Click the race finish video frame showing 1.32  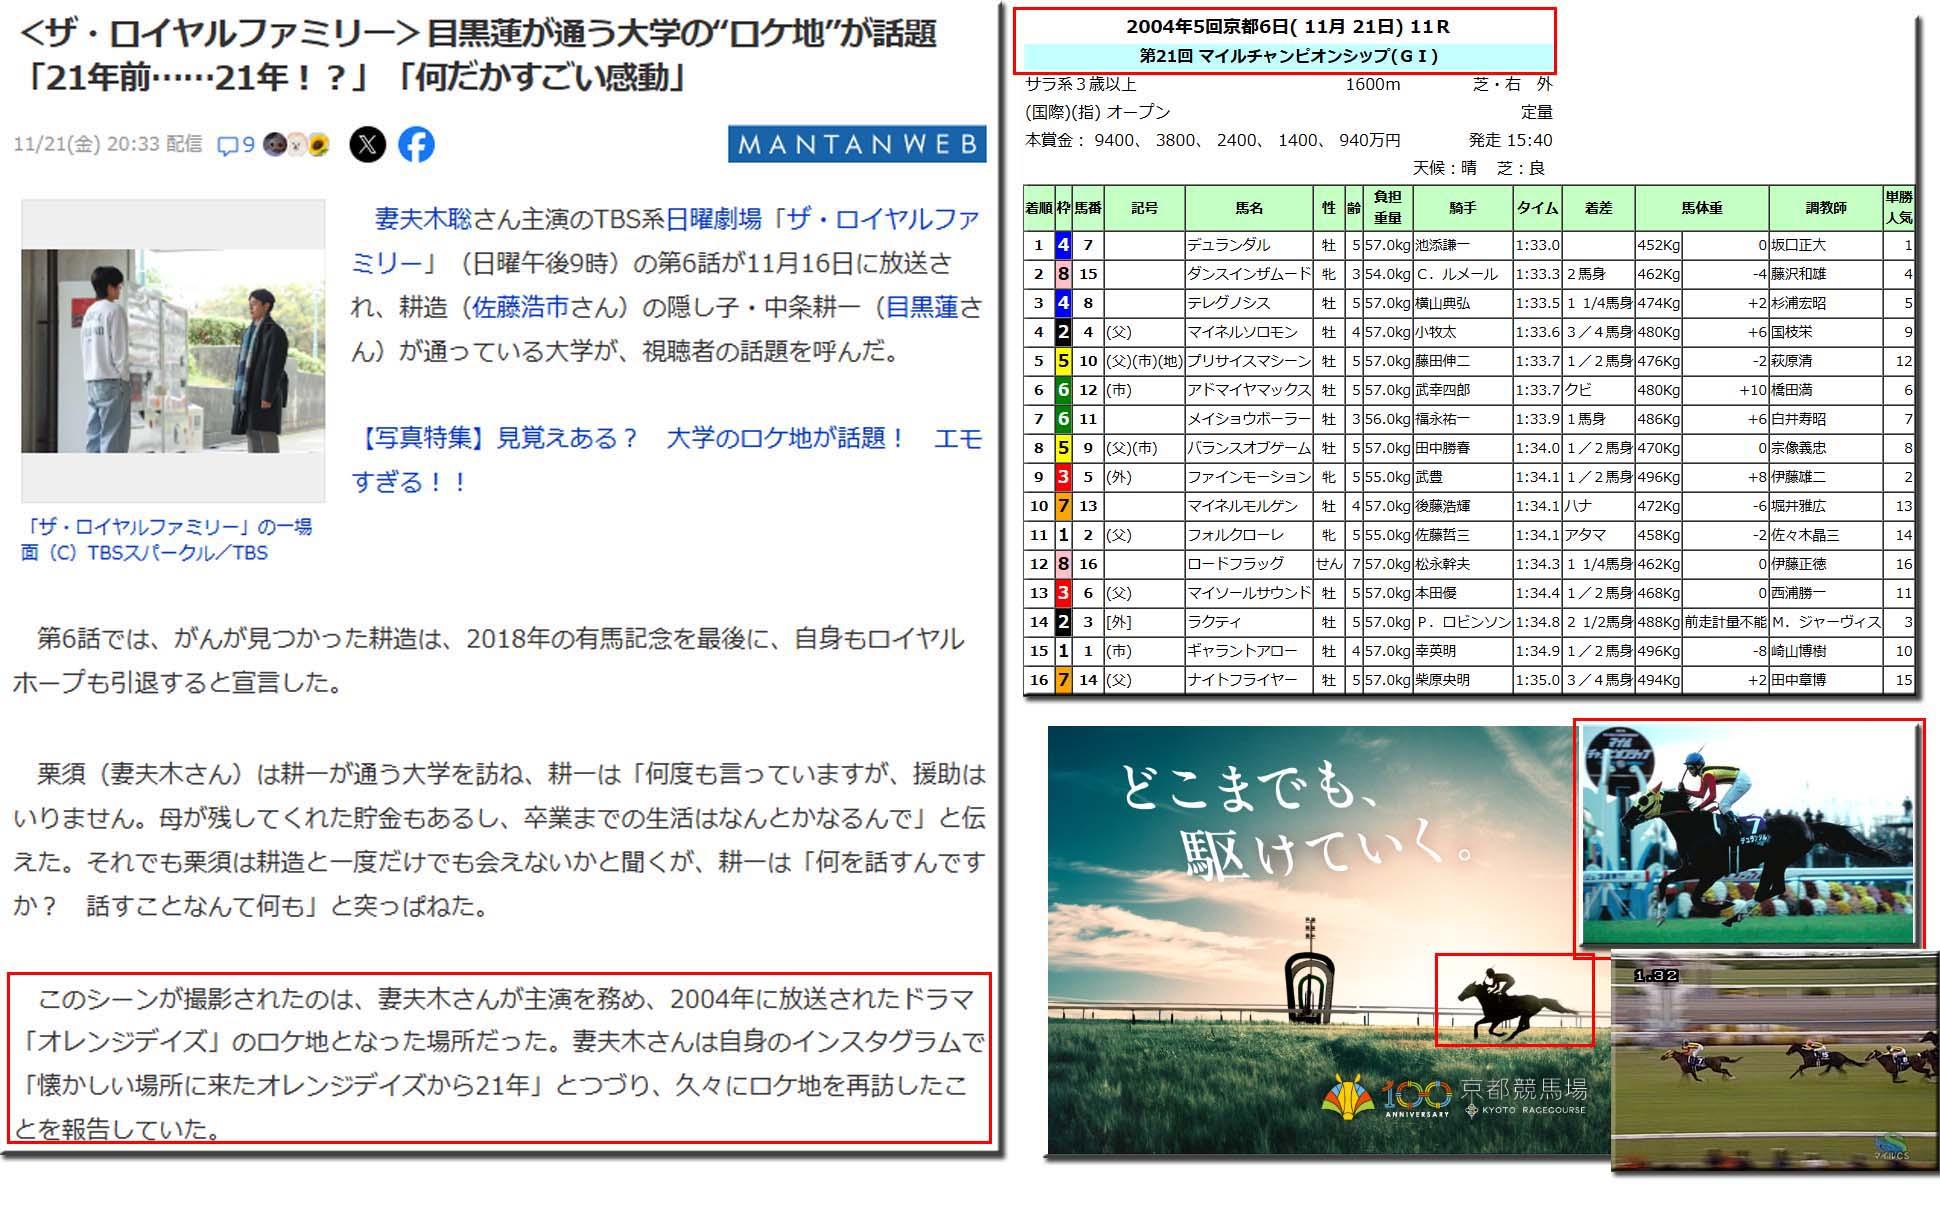coord(1775,1060)
